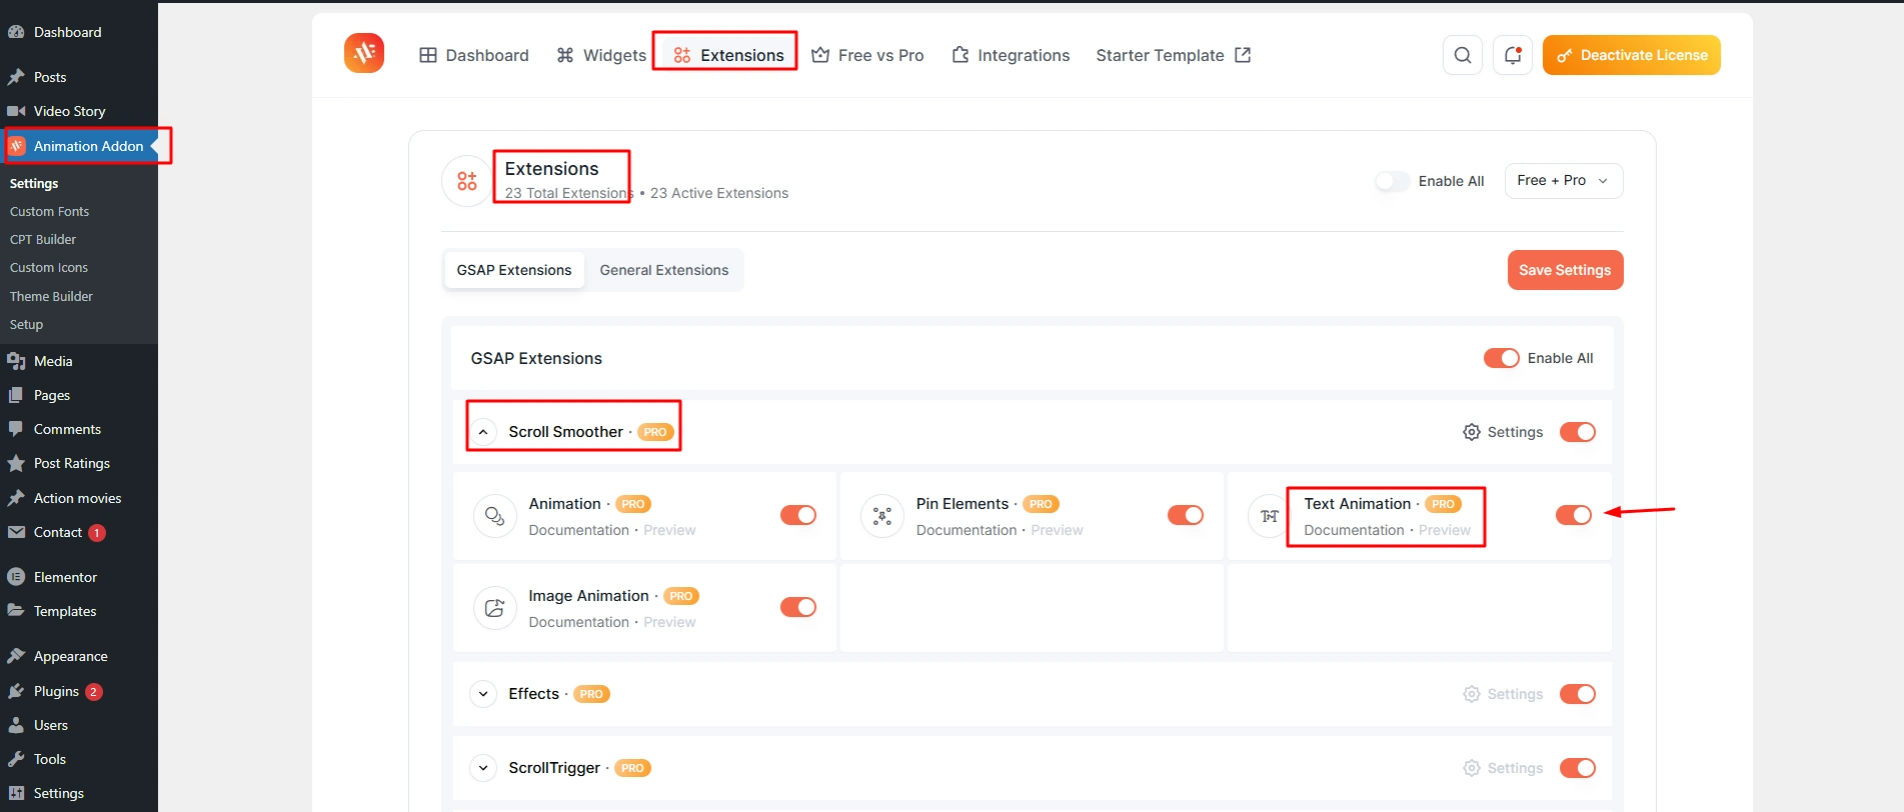Click the Plugins plug icon
The image size is (1904, 812).
pyautogui.click(x=16, y=691)
